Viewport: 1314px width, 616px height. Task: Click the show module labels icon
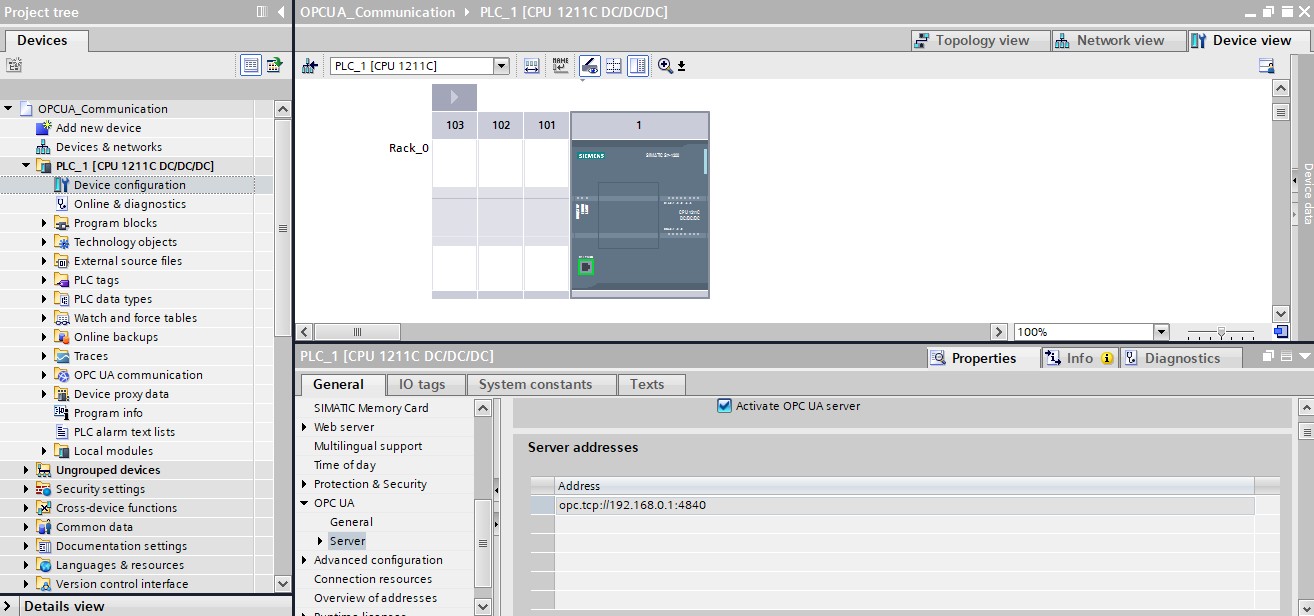531,66
